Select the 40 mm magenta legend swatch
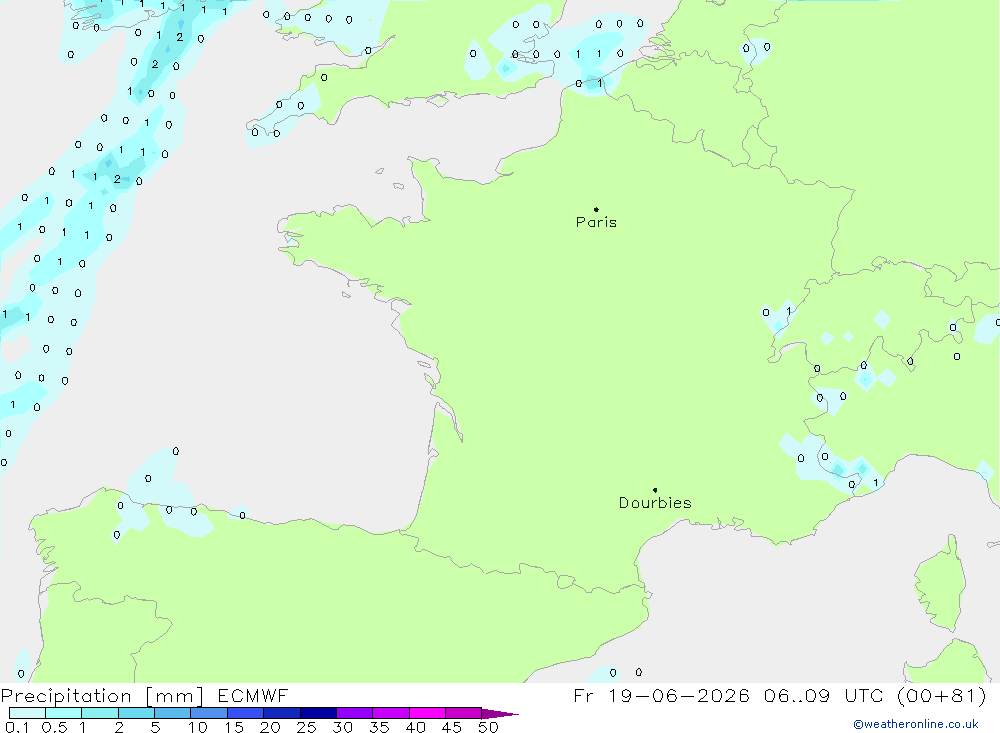 coord(427,713)
